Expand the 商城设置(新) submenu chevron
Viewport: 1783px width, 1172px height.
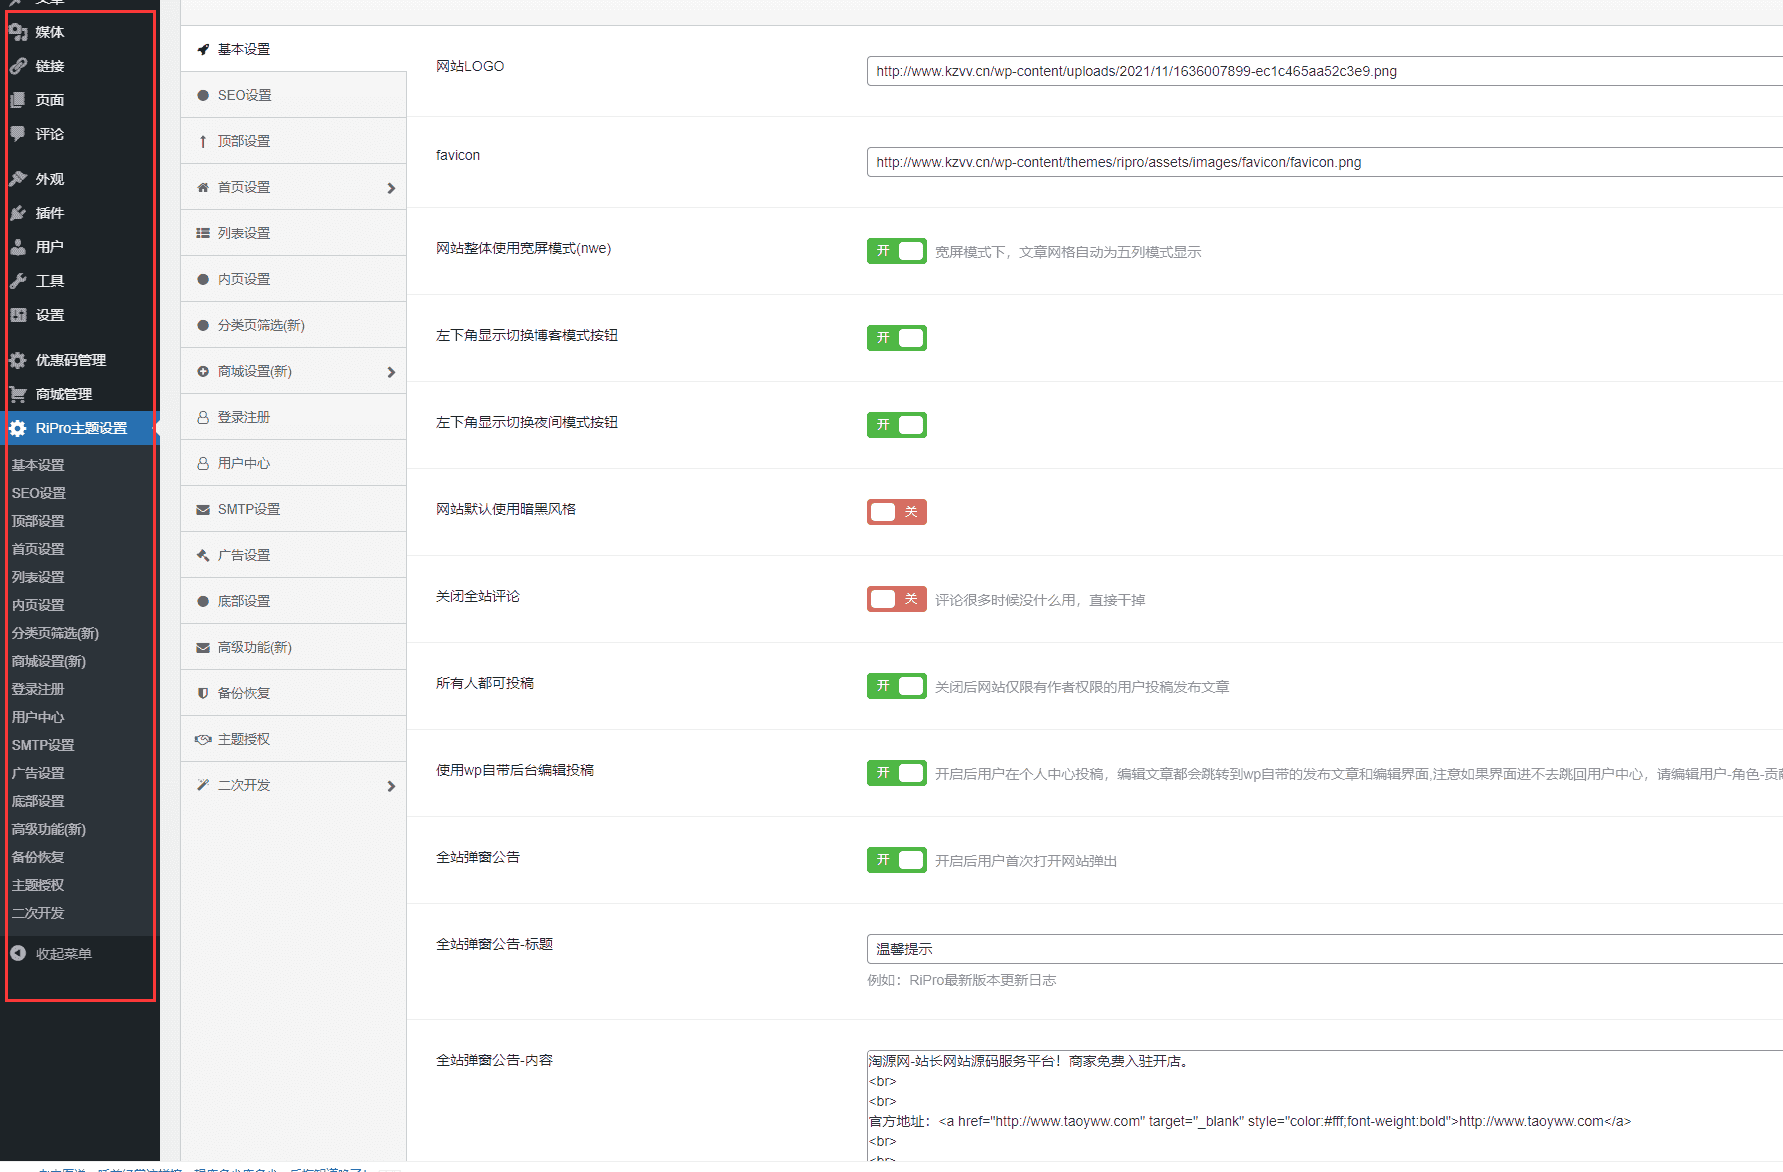click(x=391, y=372)
